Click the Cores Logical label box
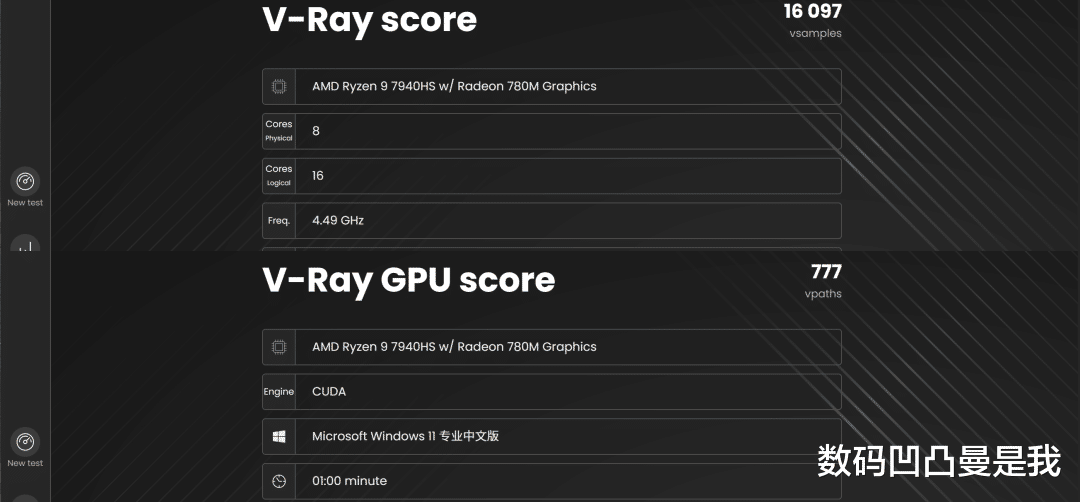The image size is (1080, 502). [279, 176]
